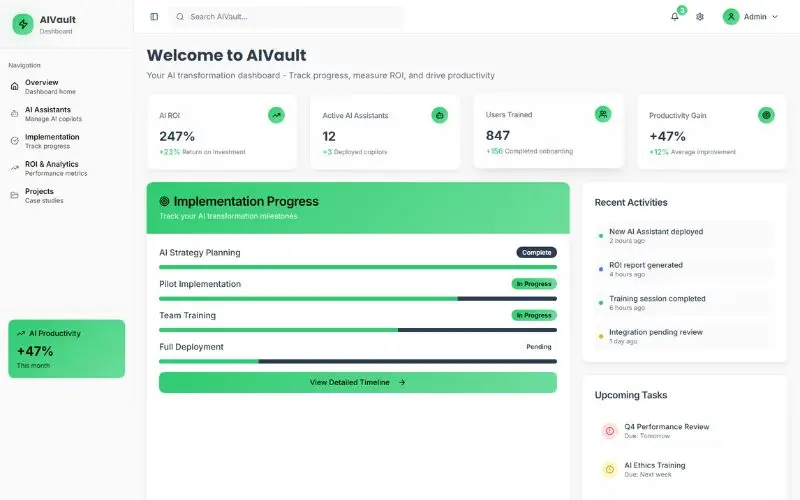The height and width of the screenshot is (500, 800).
Task: Click the AIVault lightning bolt logo
Action: pos(23,24)
